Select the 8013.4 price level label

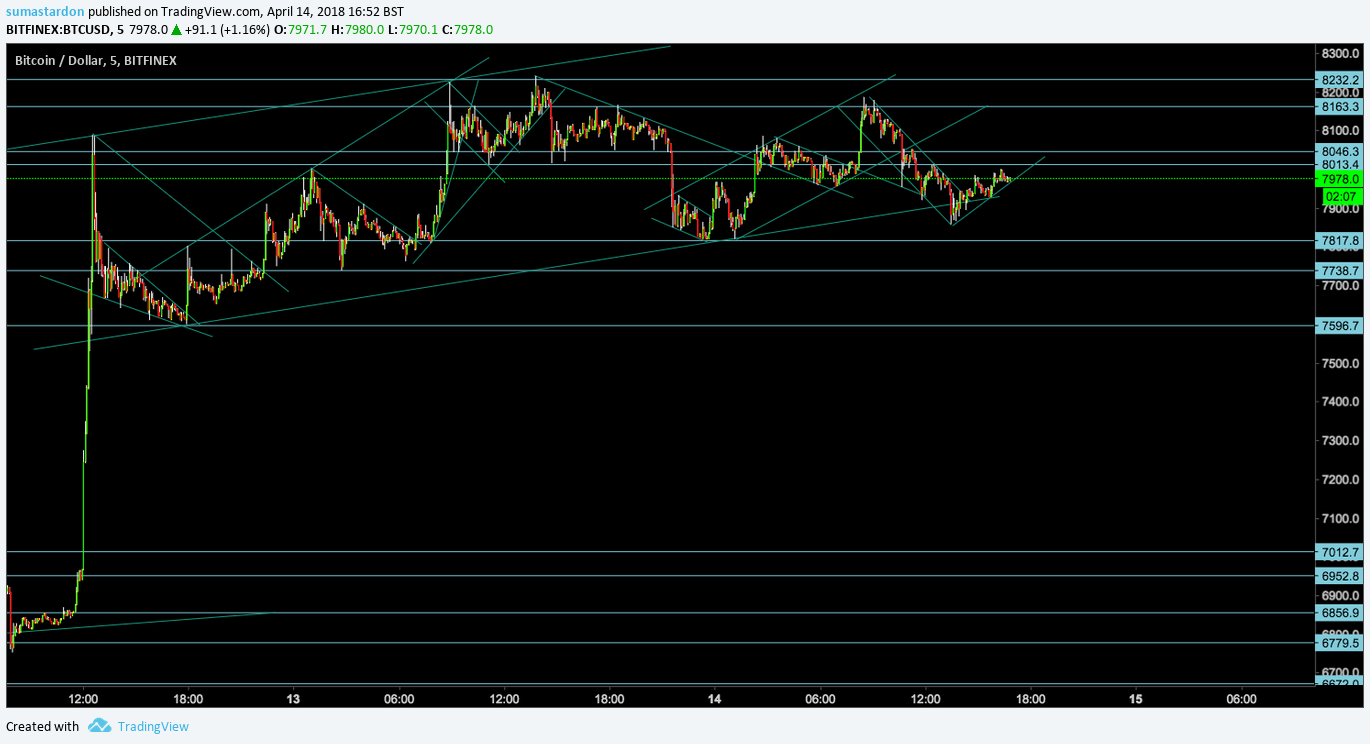pos(1340,165)
